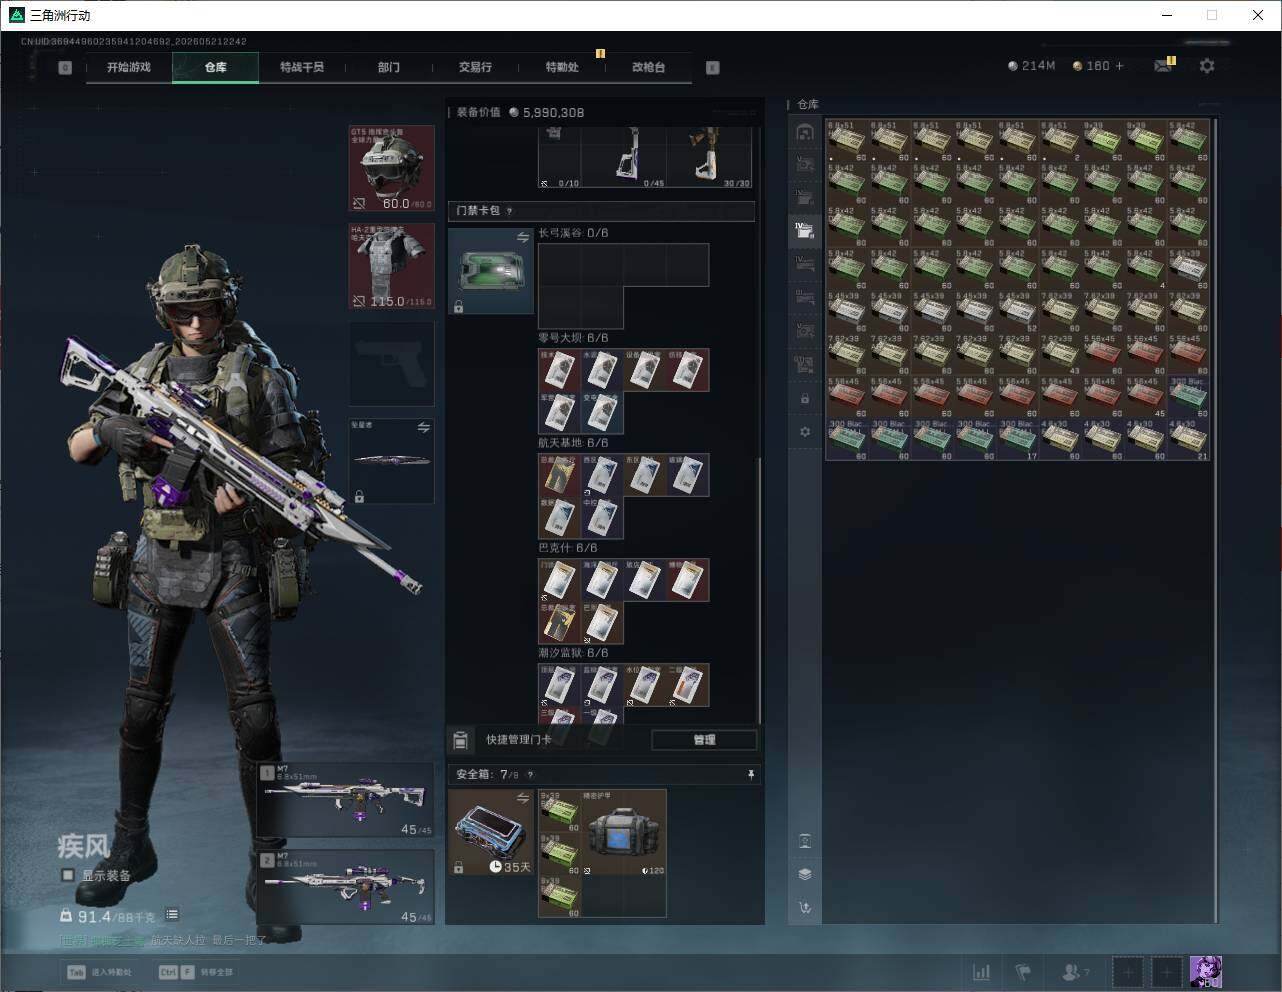Click the world chat message at bottom left
1282x992 pixels.
(163, 940)
